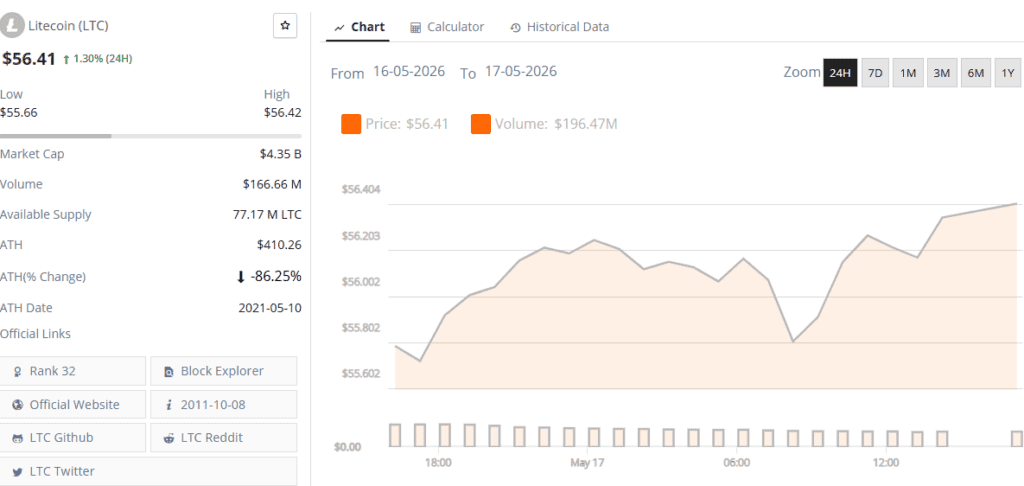Select the 3M zoom range
Image resolution: width=1024 pixels, height=486 pixels.
click(941, 73)
